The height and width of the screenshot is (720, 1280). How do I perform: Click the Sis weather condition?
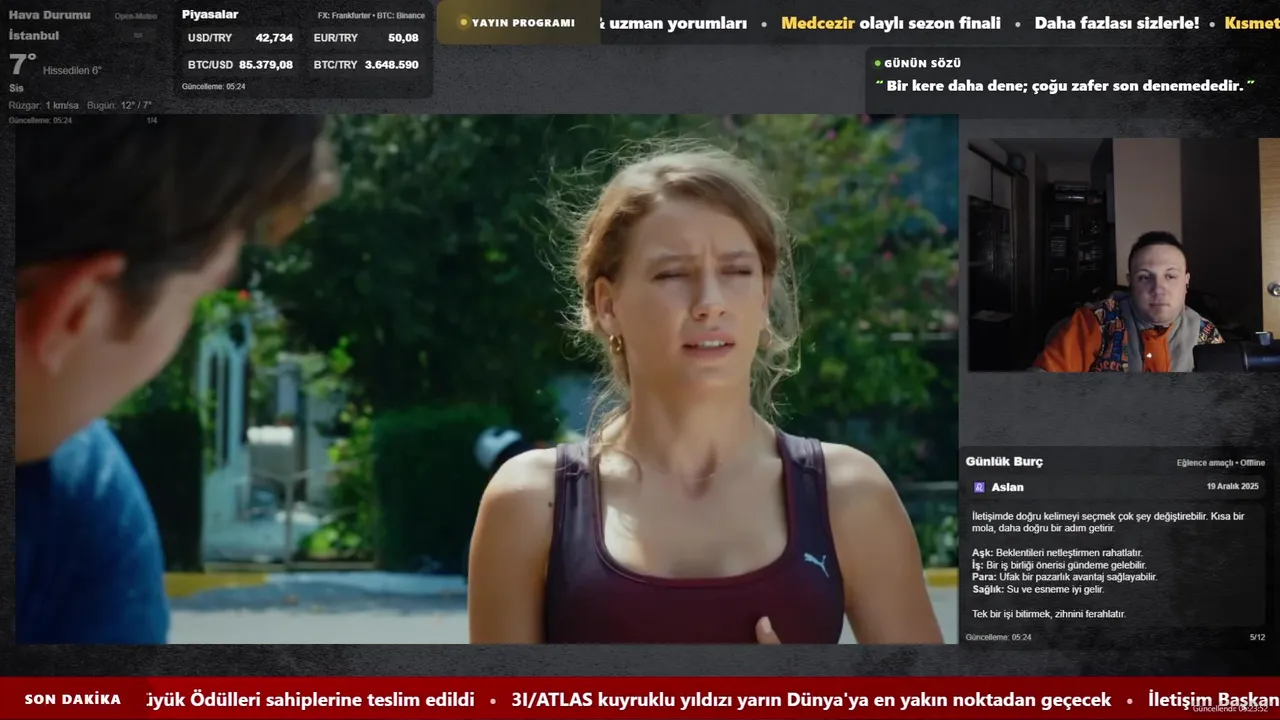[x=16, y=88]
